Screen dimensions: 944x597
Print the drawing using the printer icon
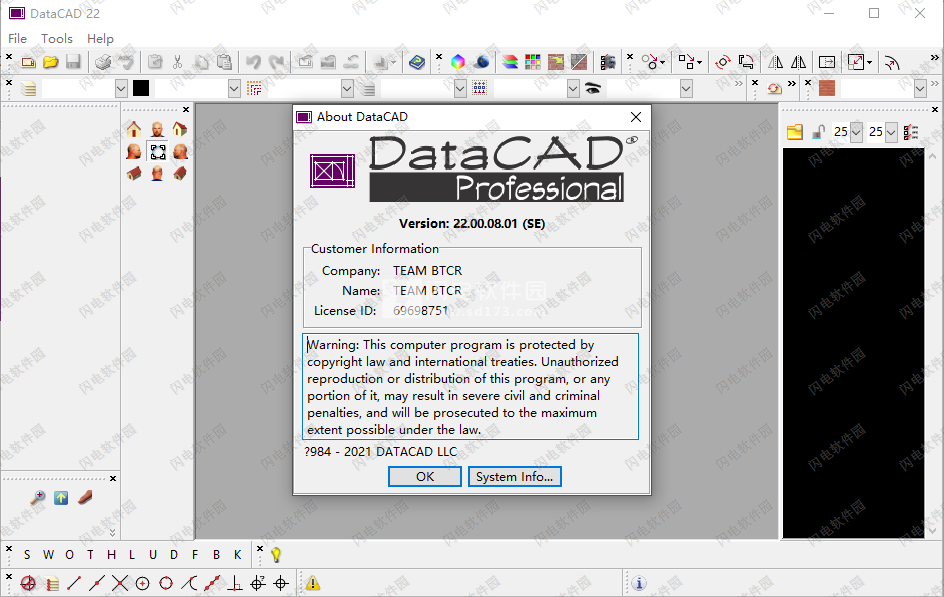click(x=103, y=62)
